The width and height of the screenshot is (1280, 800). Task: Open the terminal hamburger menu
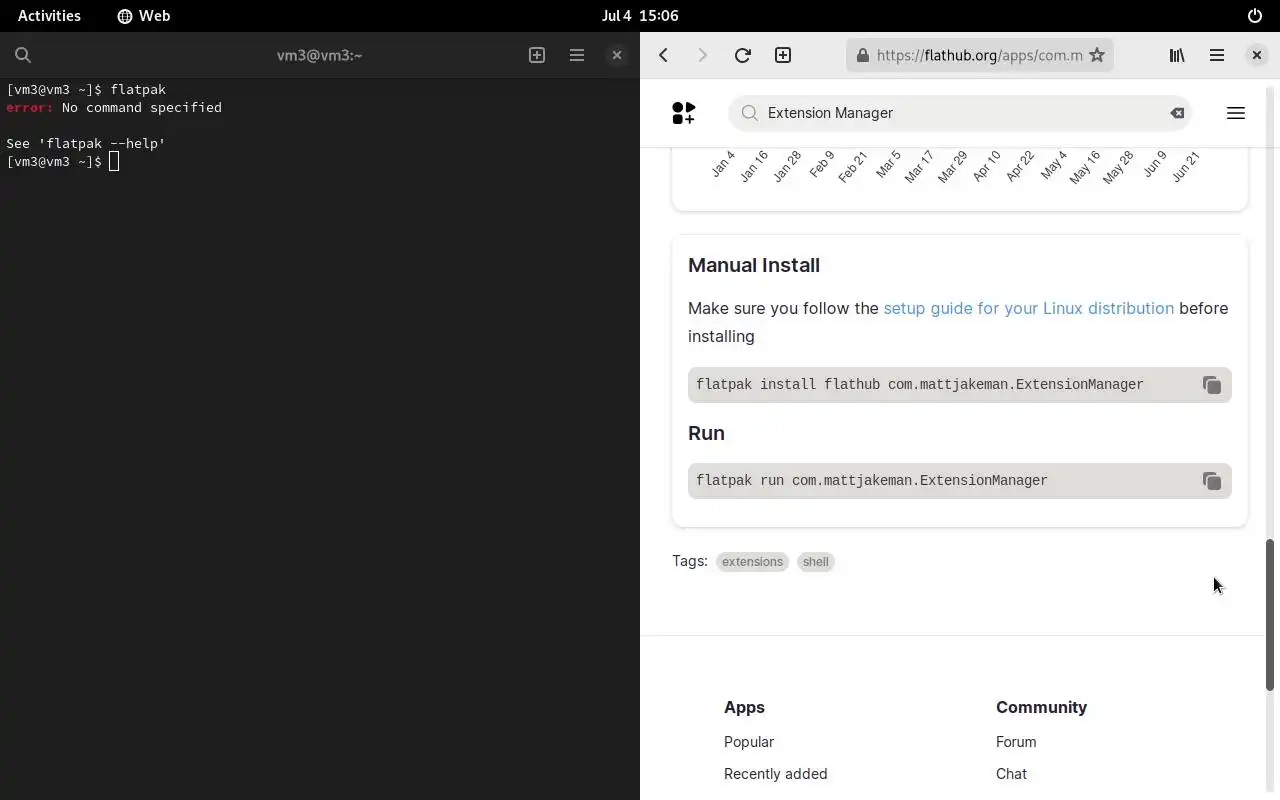[577, 55]
